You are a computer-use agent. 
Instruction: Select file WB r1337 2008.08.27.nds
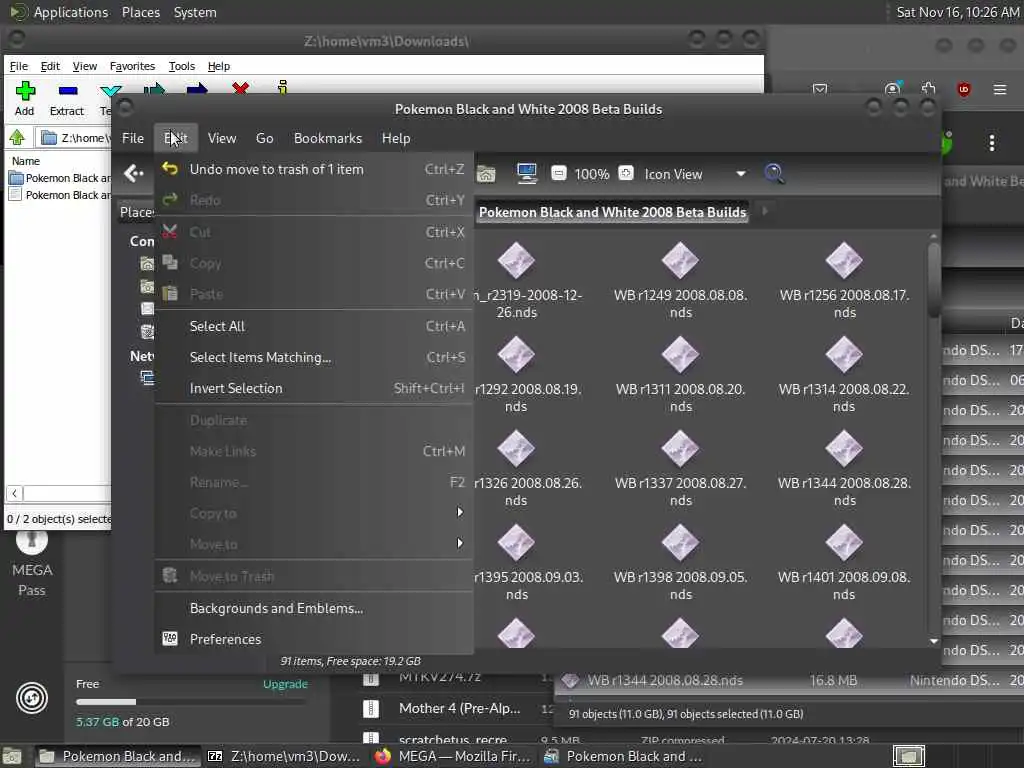point(680,469)
